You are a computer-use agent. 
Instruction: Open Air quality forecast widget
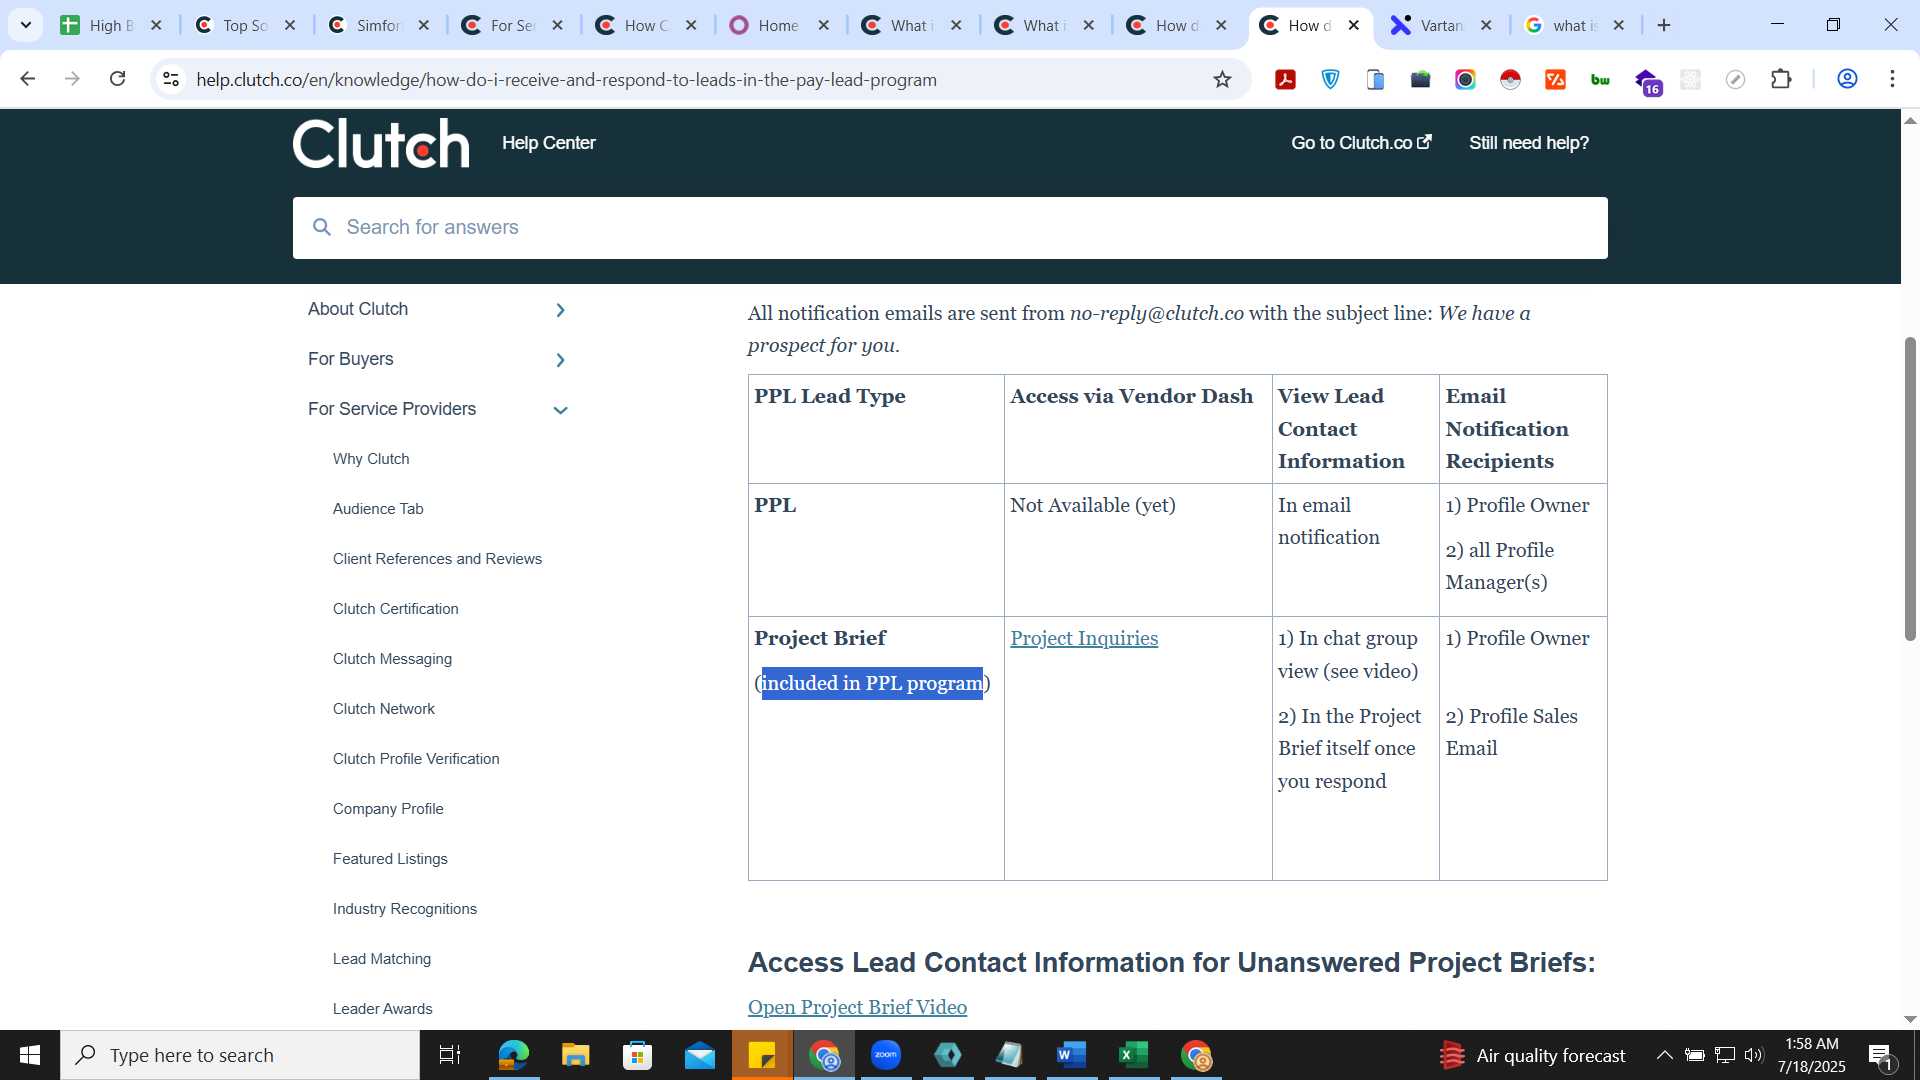pos(1533,1055)
